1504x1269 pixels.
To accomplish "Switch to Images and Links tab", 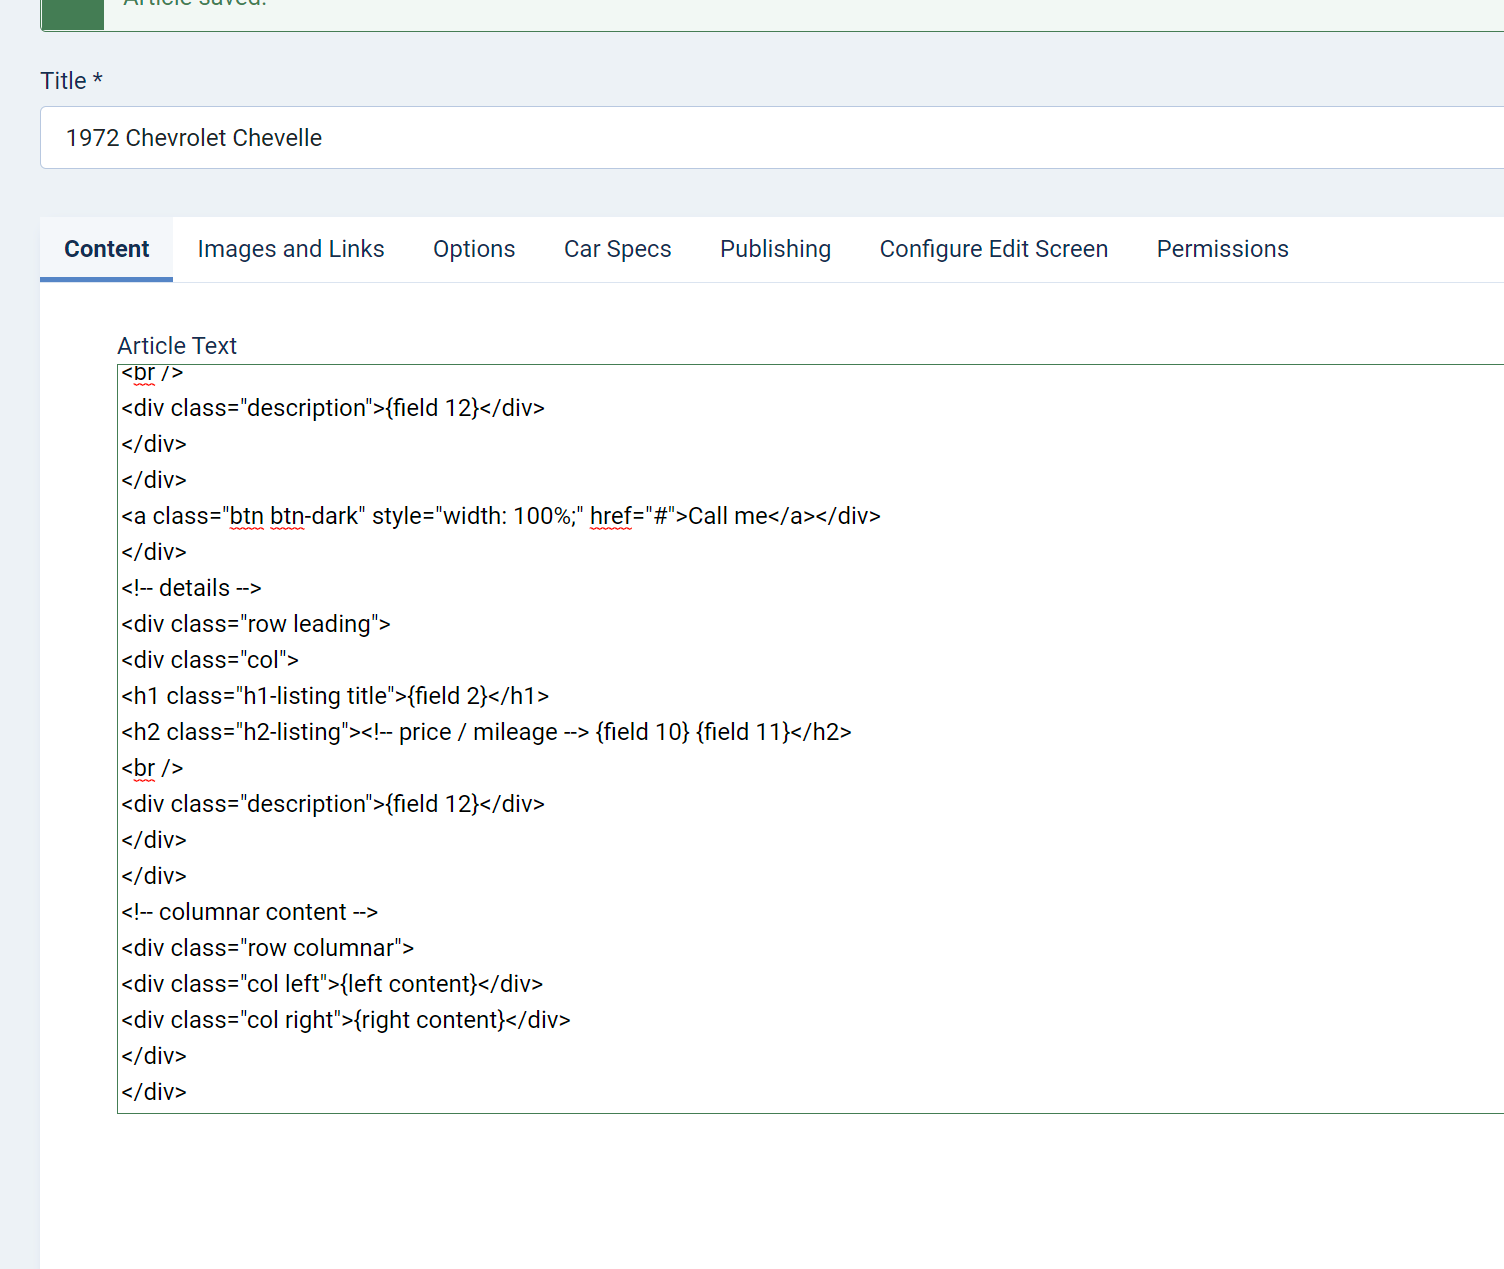I will [291, 249].
